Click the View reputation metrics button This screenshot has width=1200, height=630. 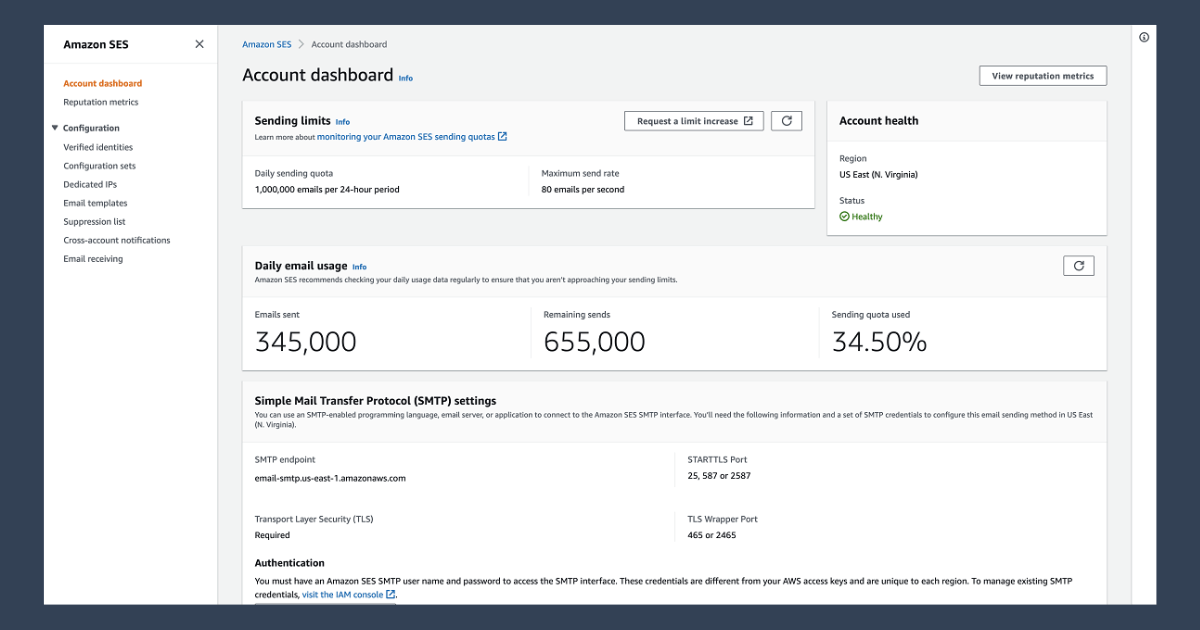[x=1043, y=76]
